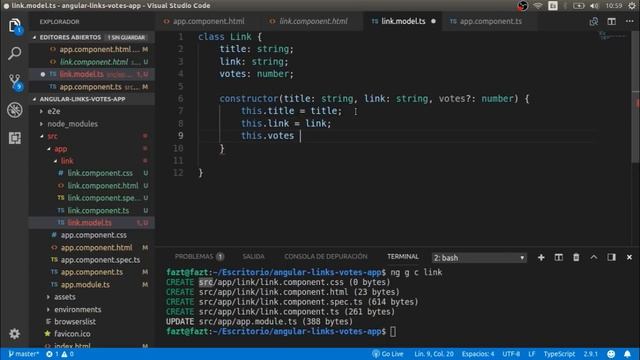Collapse the ANGULAR-LINKS-VOTES-APP section
The image size is (640, 360).
pyautogui.click(x=92, y=99)
